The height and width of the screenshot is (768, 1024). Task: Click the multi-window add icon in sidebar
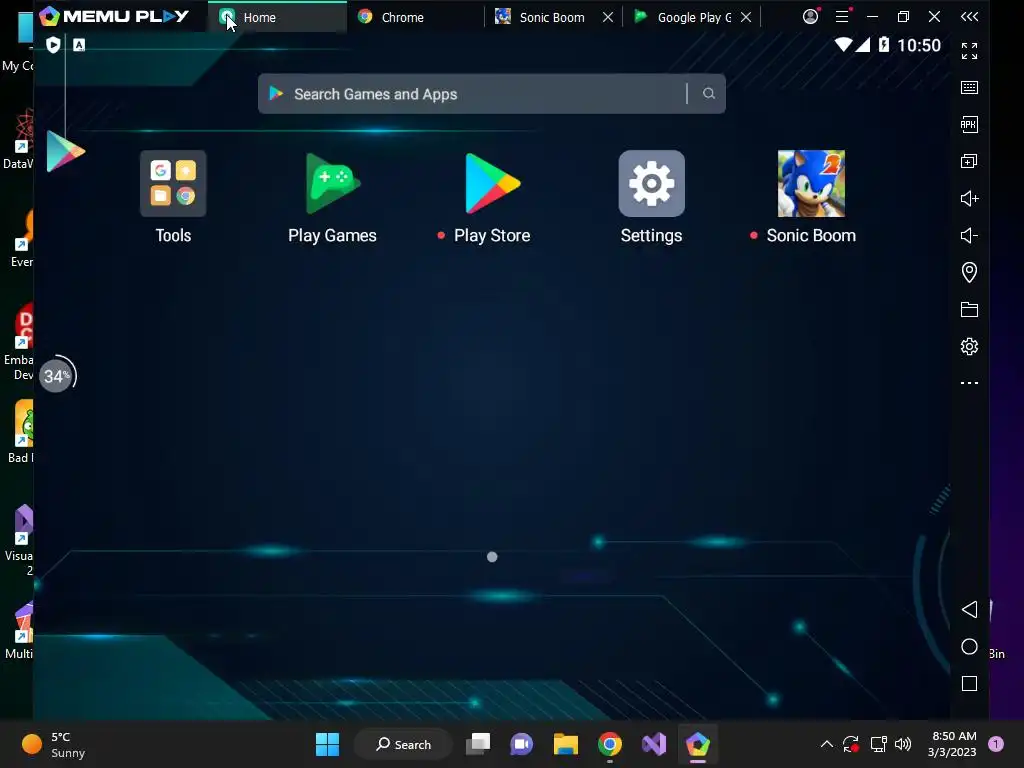pos(969,161)
